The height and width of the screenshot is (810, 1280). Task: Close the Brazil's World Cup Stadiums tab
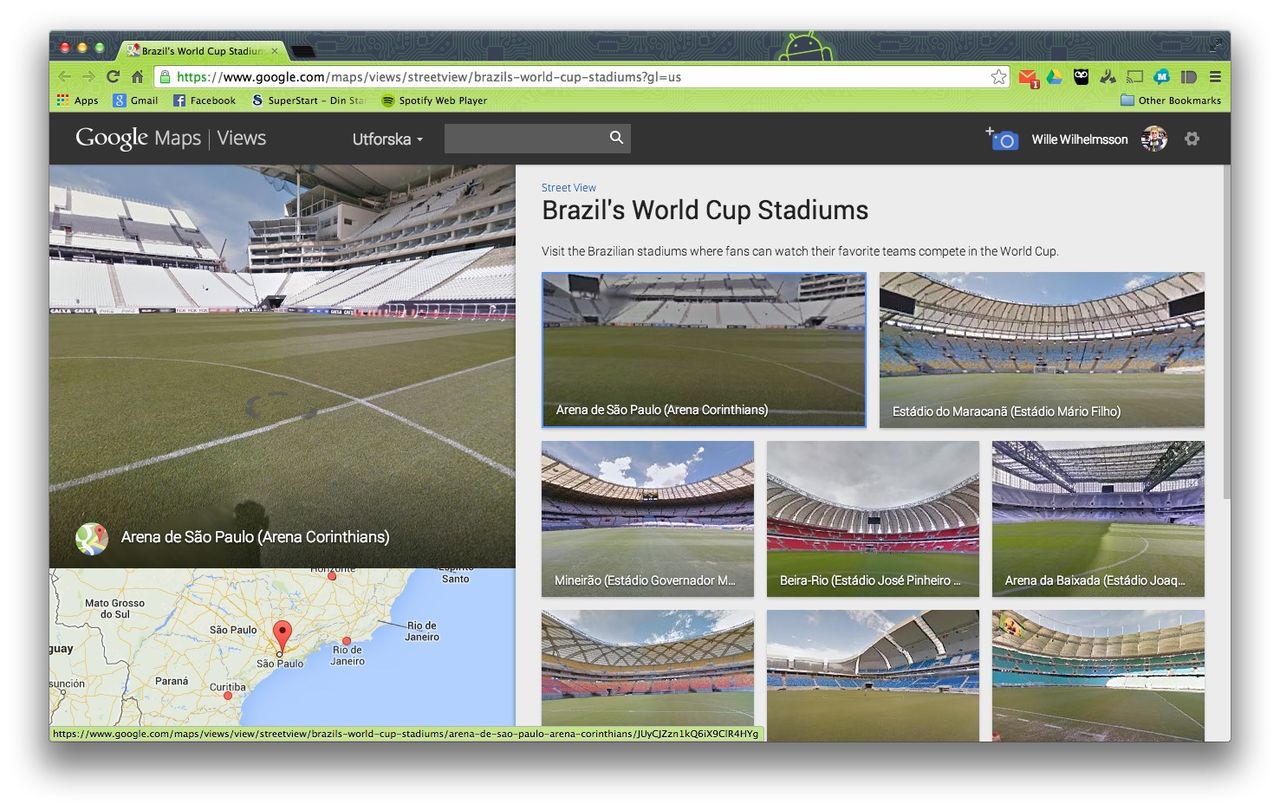coord(275,50)
